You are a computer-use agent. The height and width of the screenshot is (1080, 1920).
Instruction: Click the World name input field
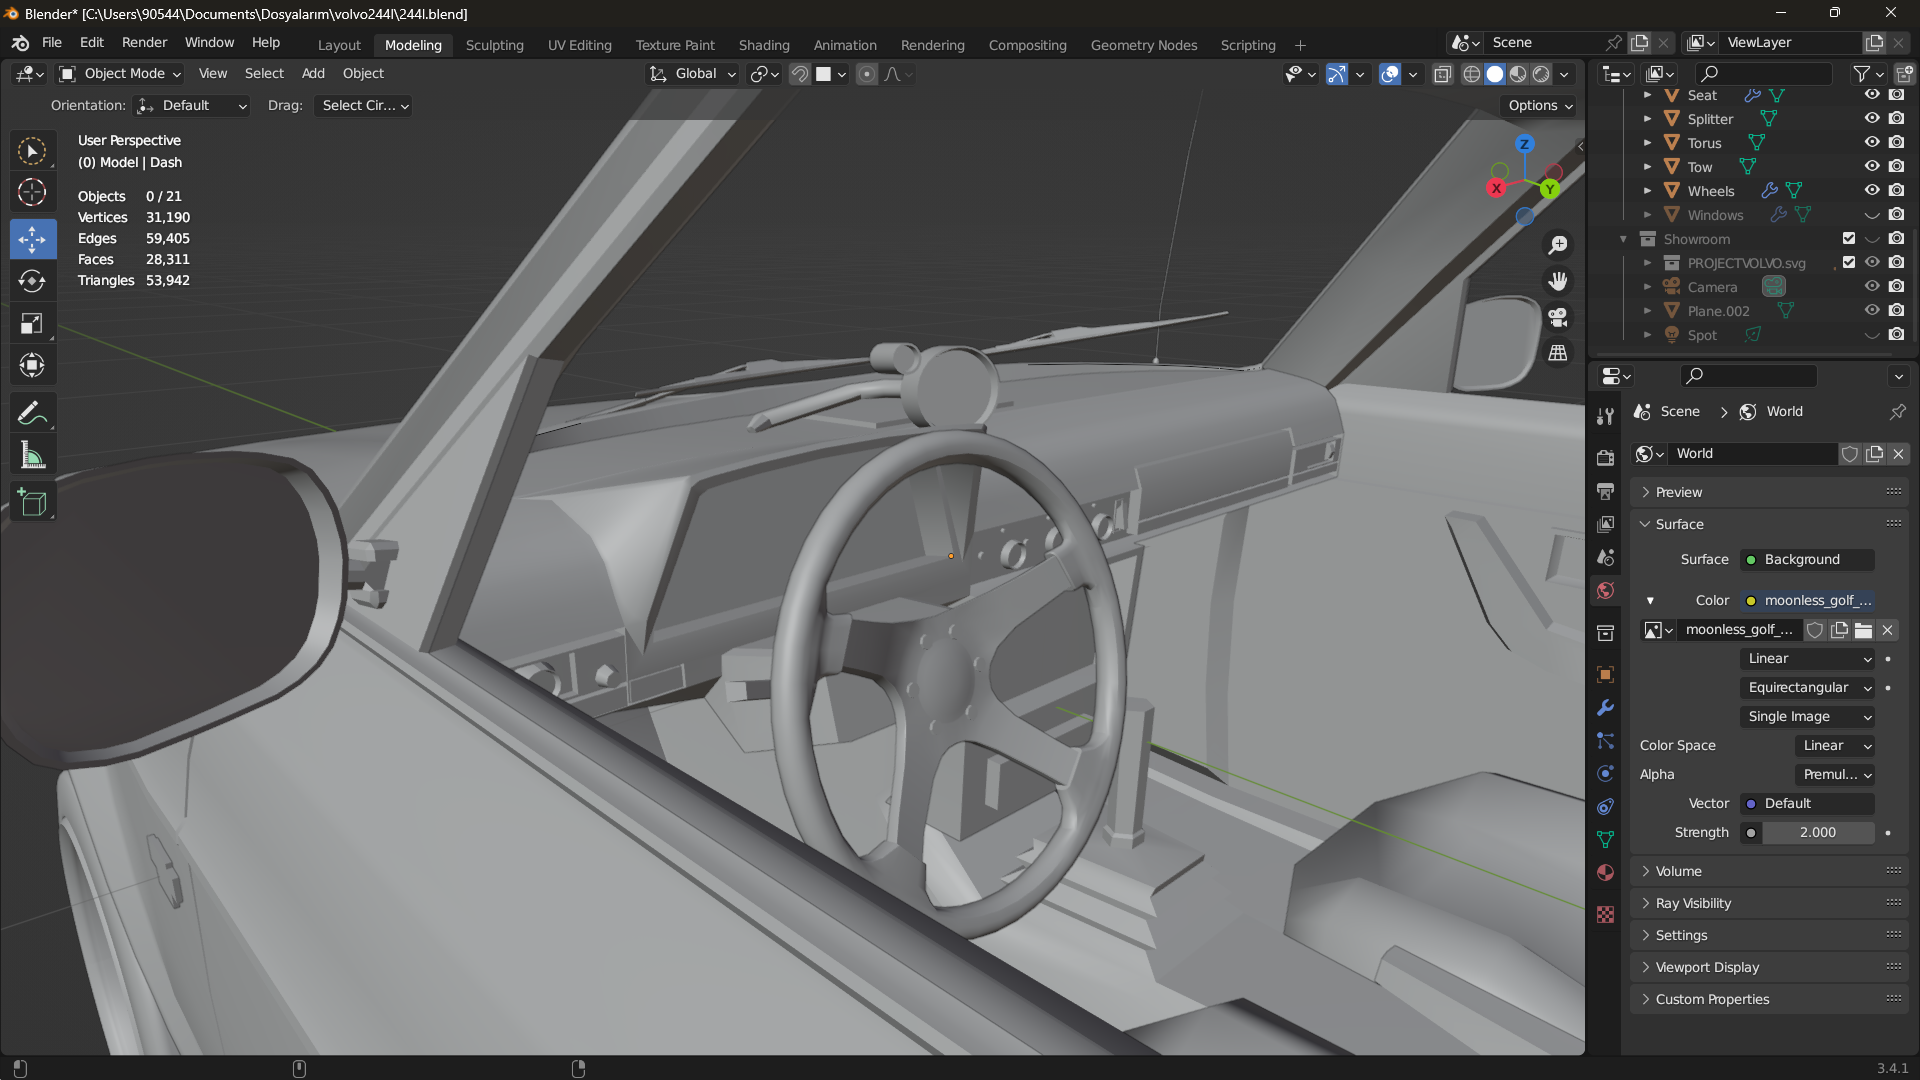pos(1753,453)
